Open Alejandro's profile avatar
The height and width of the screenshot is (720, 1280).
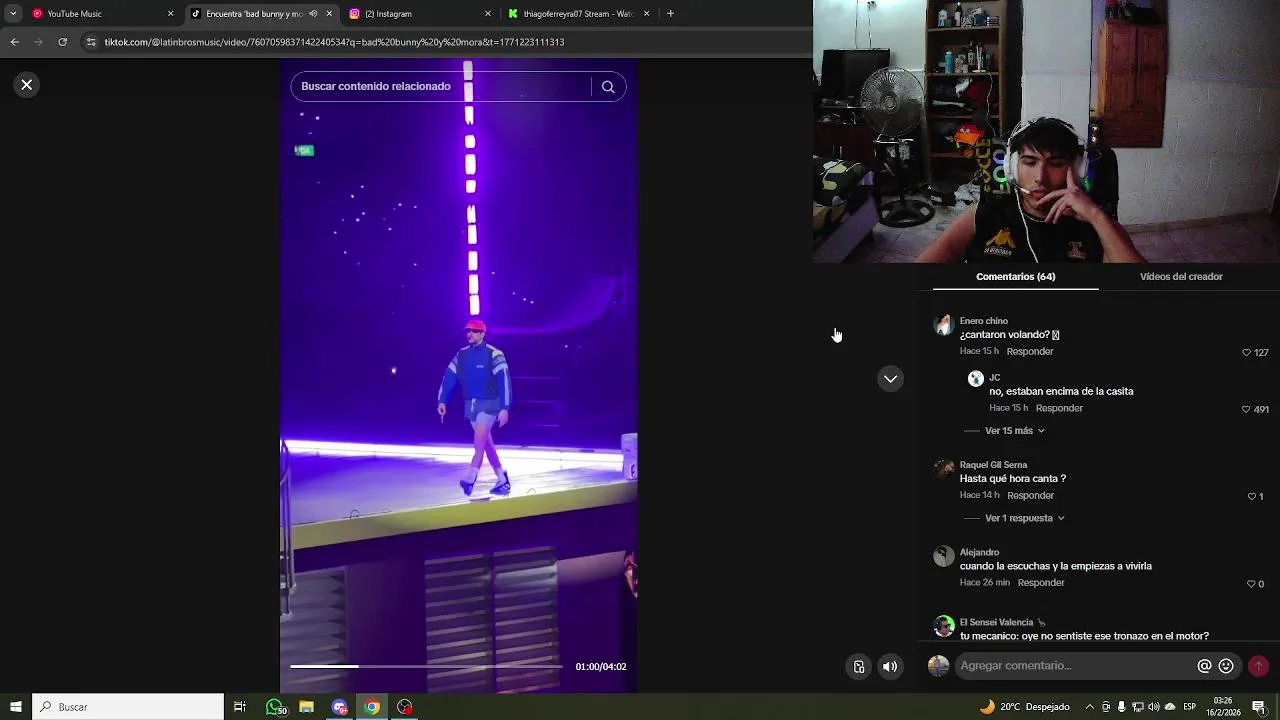tap(944, 556)
